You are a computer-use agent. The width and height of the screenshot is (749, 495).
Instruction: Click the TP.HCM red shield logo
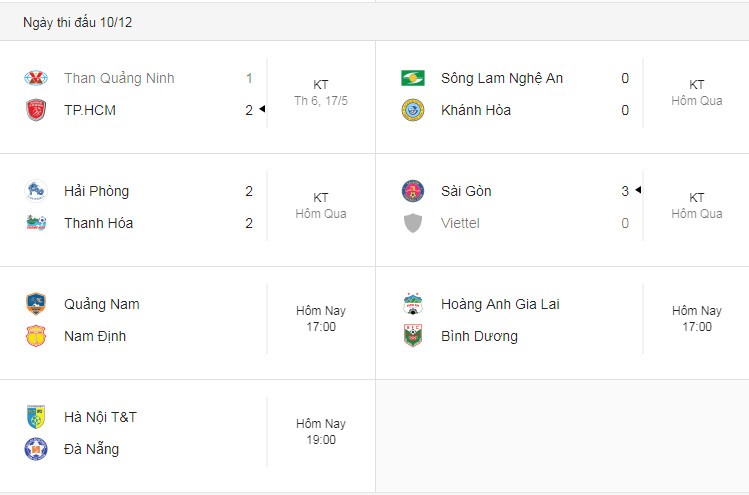coord(36,110)
